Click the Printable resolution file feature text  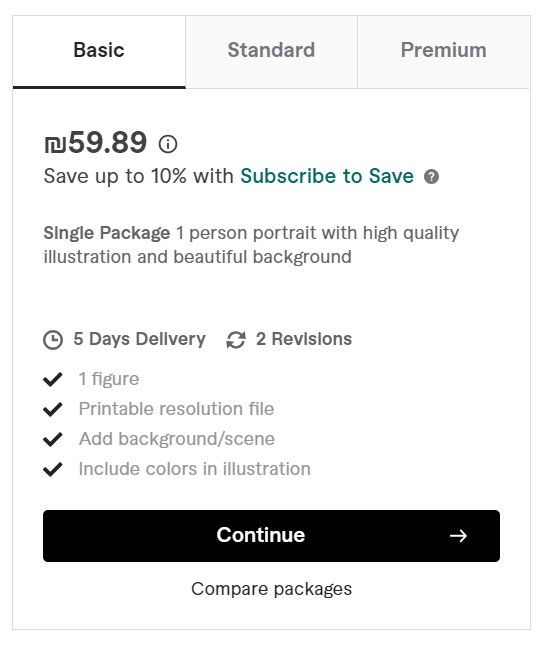(177, 409)
